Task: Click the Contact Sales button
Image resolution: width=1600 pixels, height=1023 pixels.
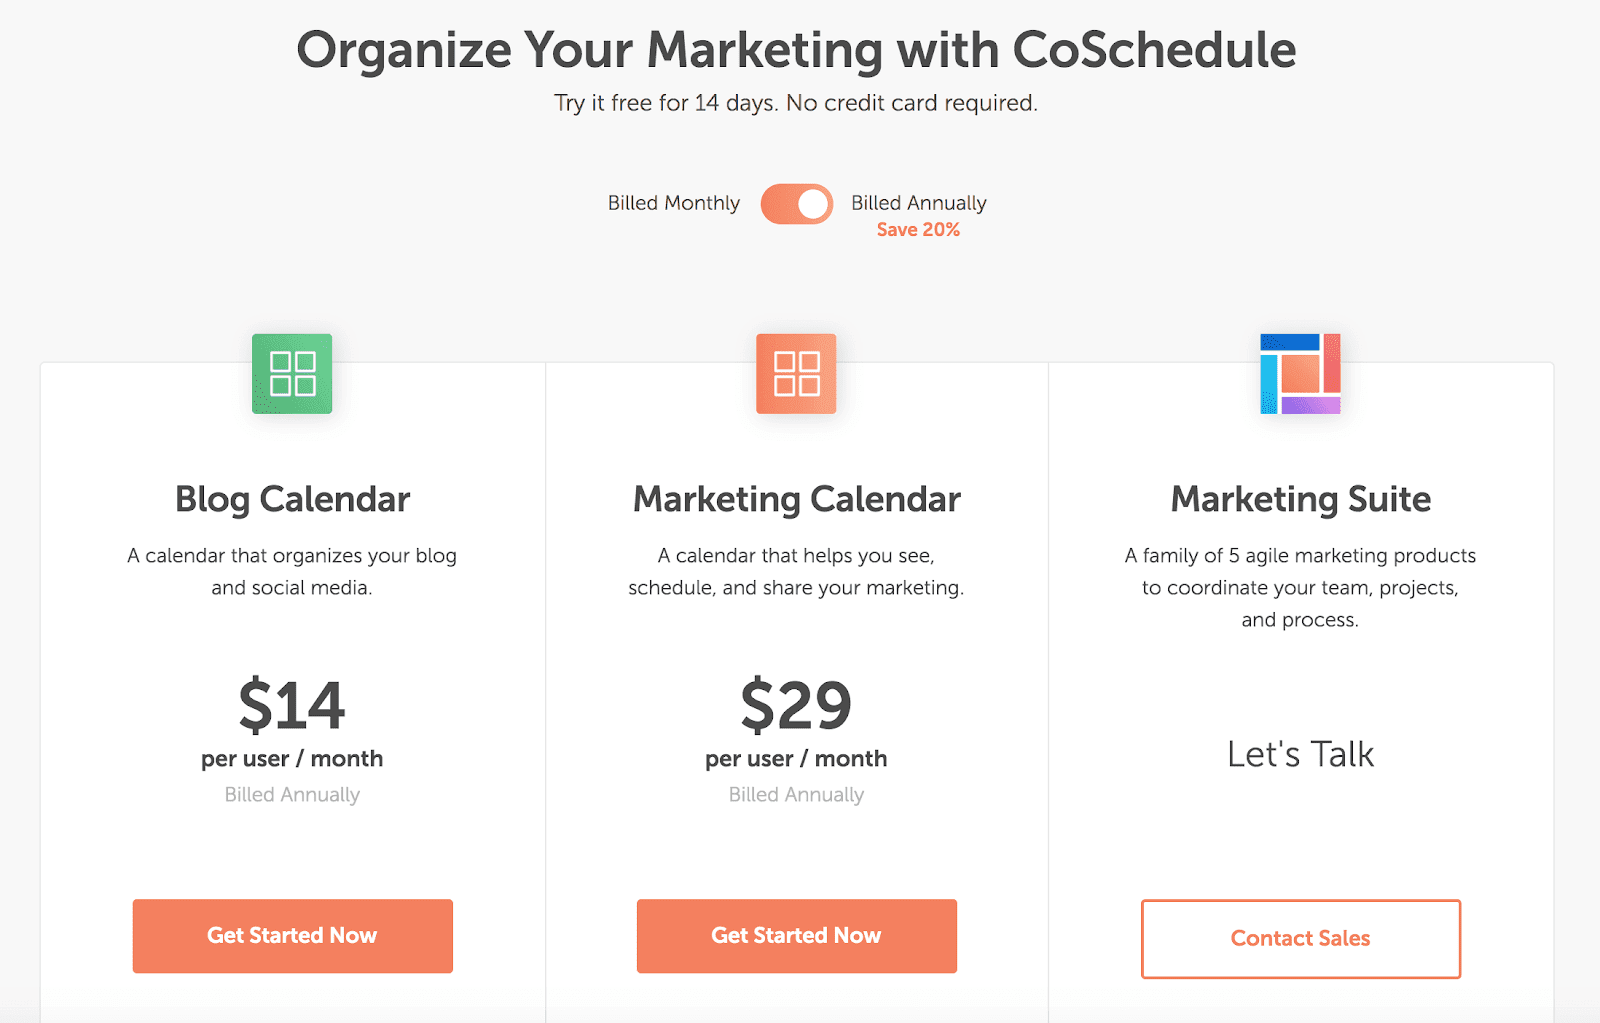Action: coord(1301,939)
